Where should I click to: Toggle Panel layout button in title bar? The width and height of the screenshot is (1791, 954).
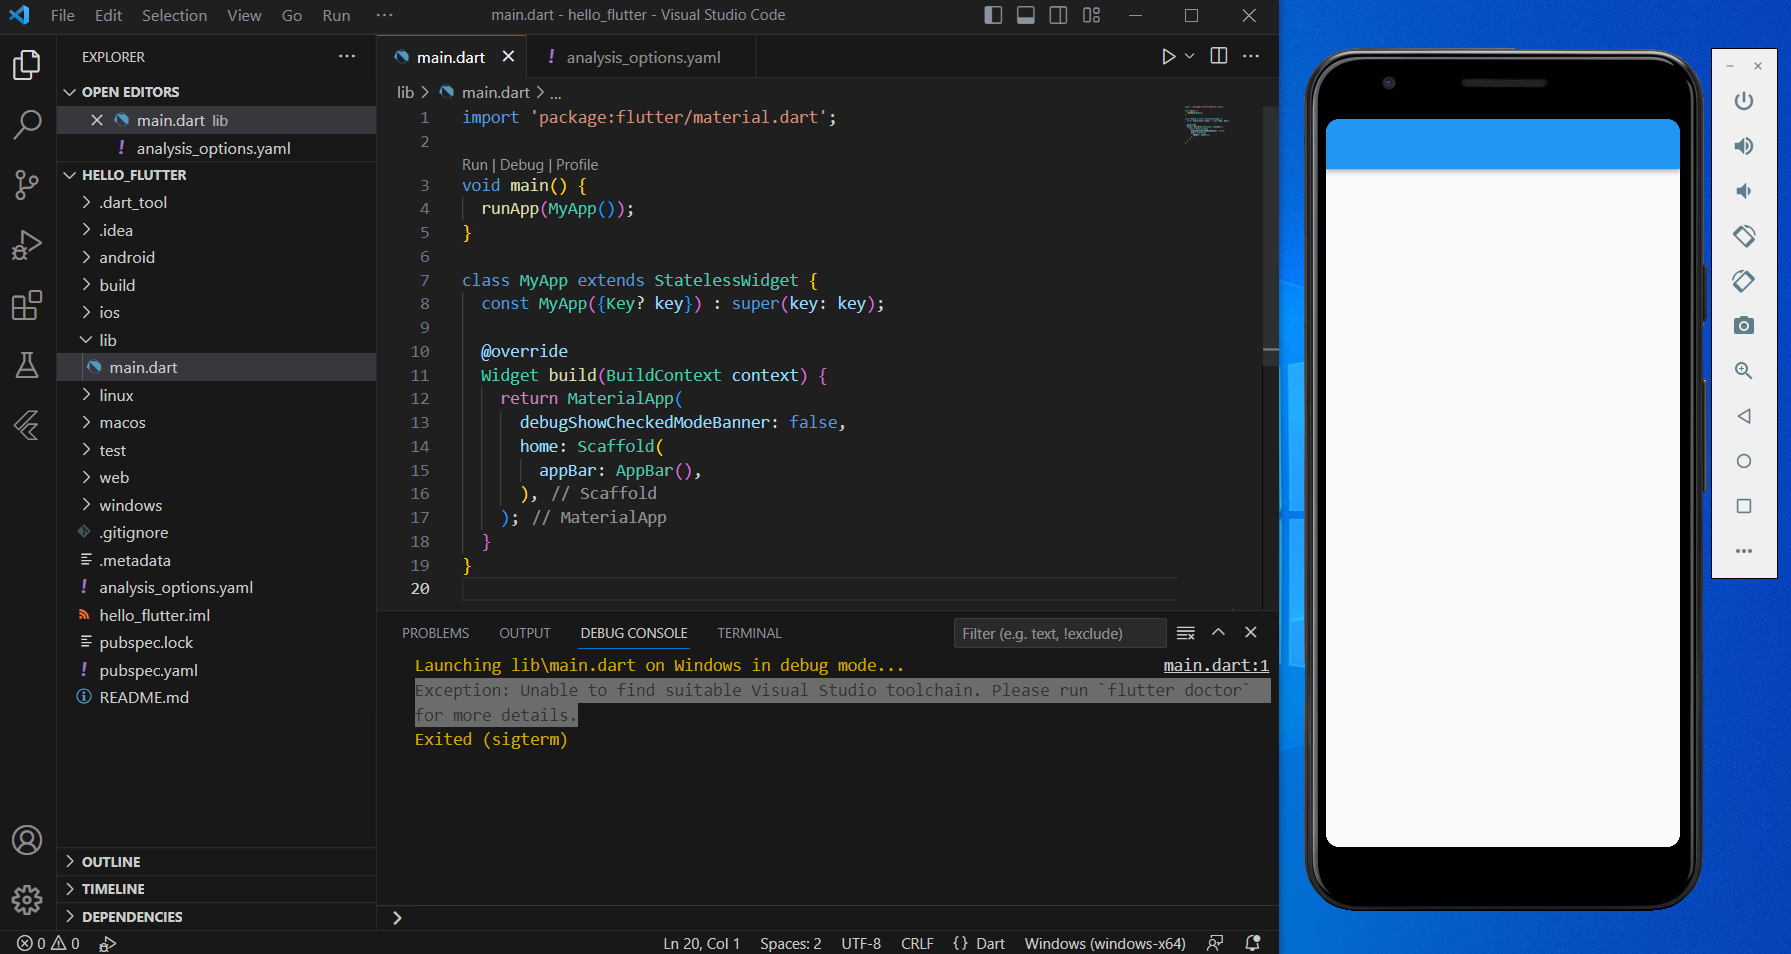coord(1026,15)
